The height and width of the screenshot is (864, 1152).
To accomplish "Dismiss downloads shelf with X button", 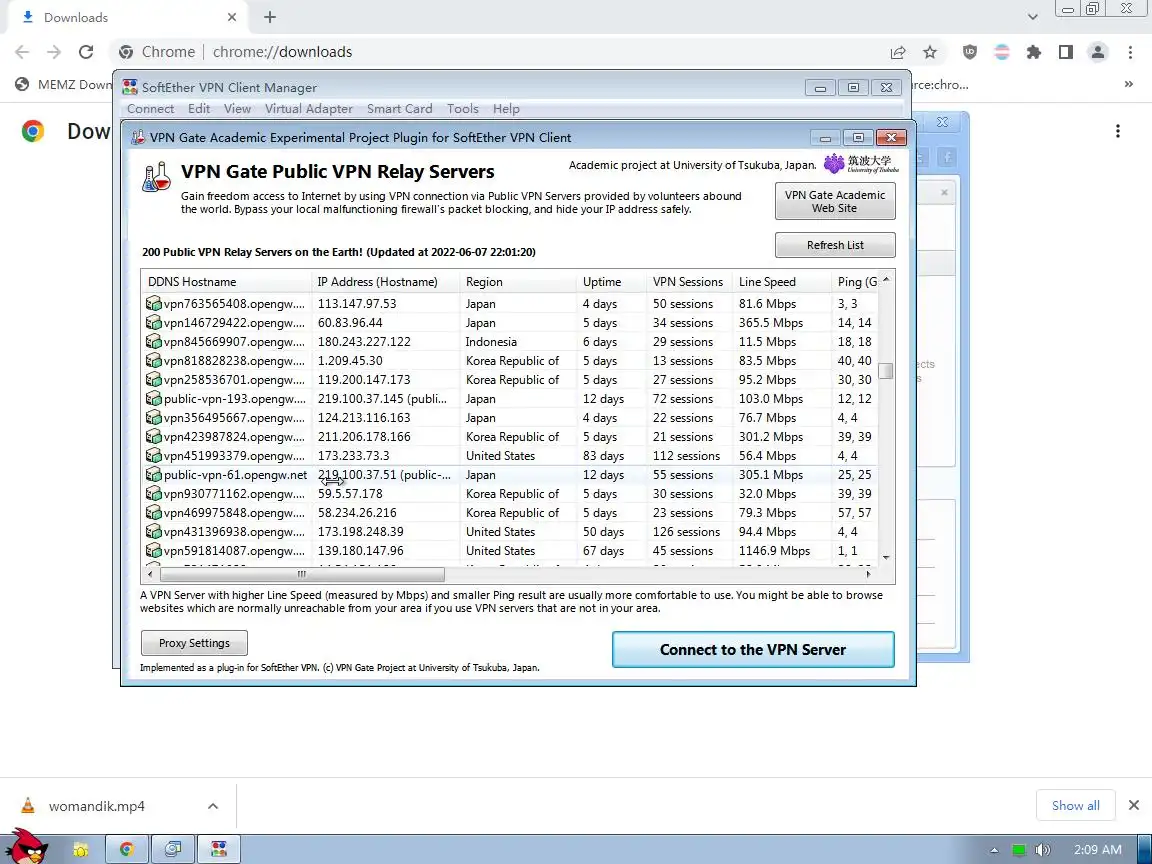I will 1134,805.
